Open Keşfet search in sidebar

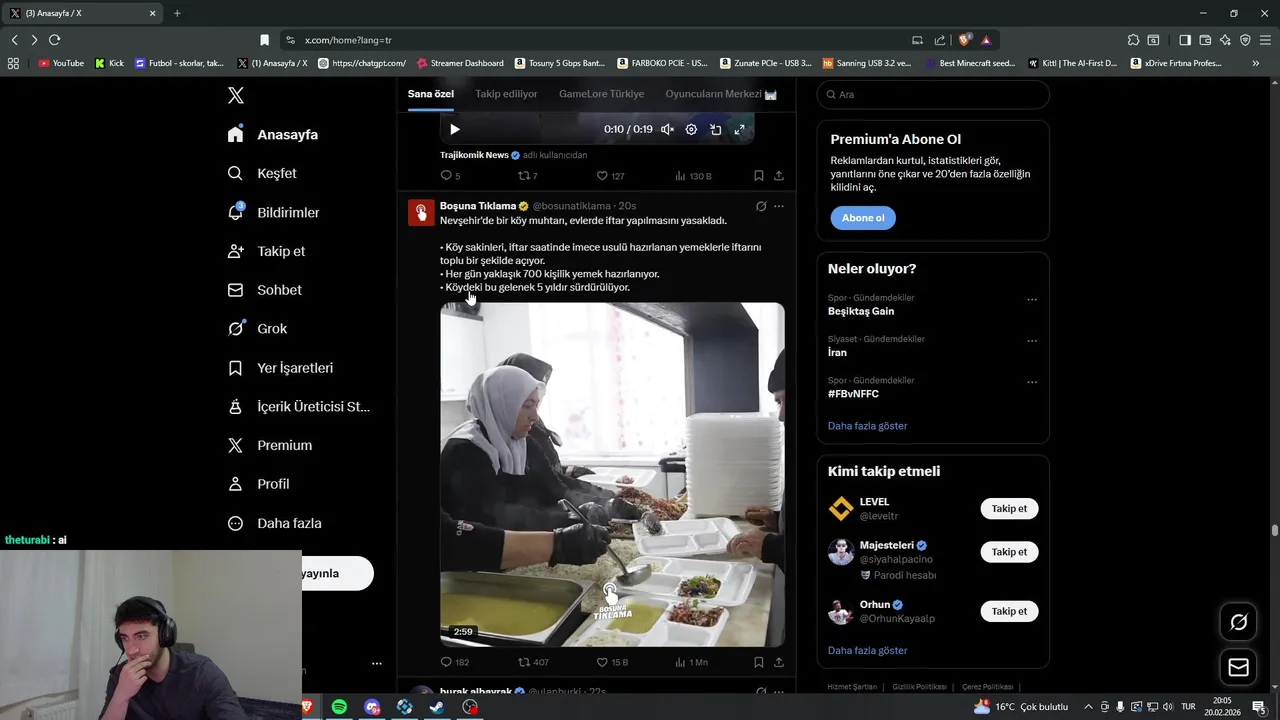pos(262,173)
